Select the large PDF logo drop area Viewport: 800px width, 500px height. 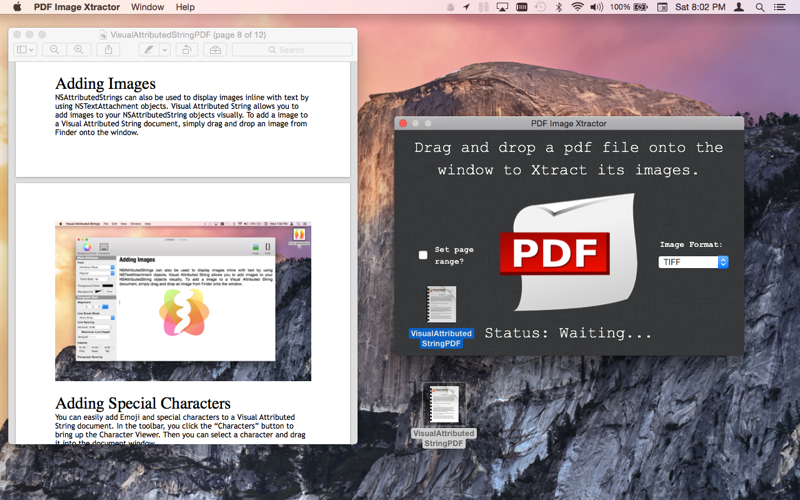[568, 253]
